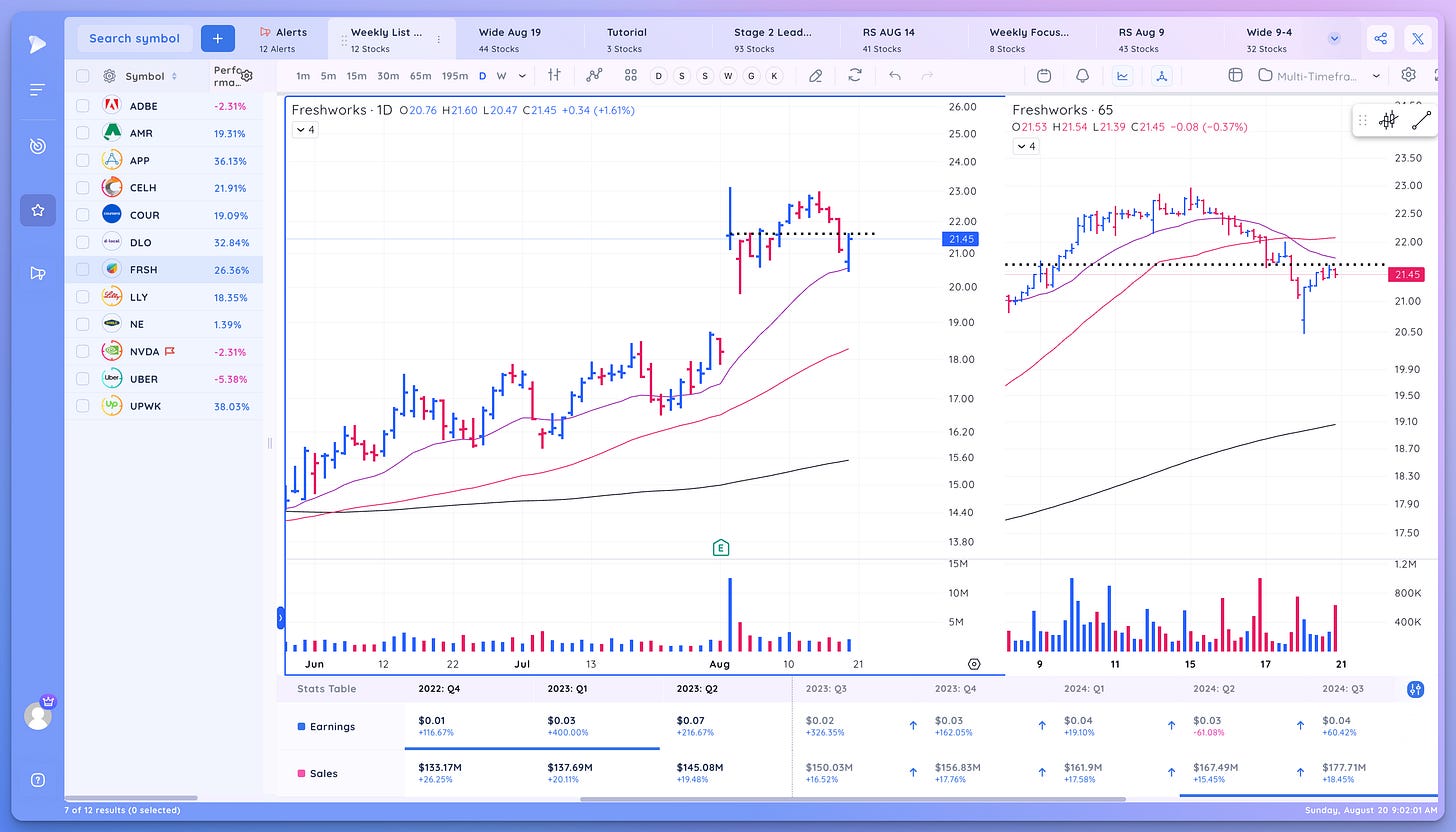Toggle the three-node network icon
Screen dimensions: 1456x832
tap(1161, 75)
